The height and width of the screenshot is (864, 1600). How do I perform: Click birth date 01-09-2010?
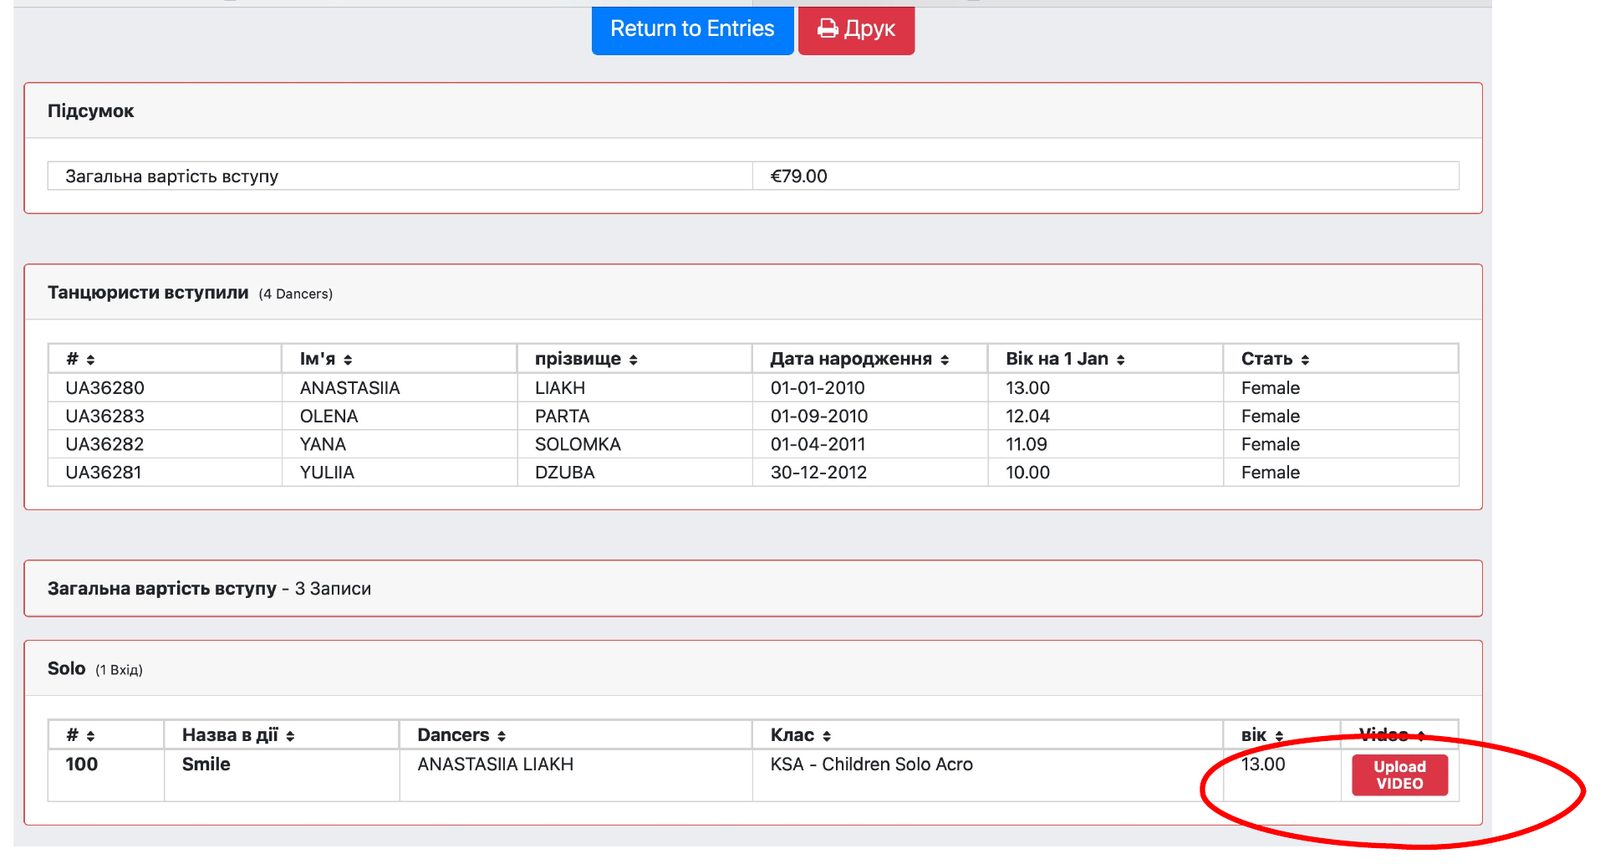819,416
